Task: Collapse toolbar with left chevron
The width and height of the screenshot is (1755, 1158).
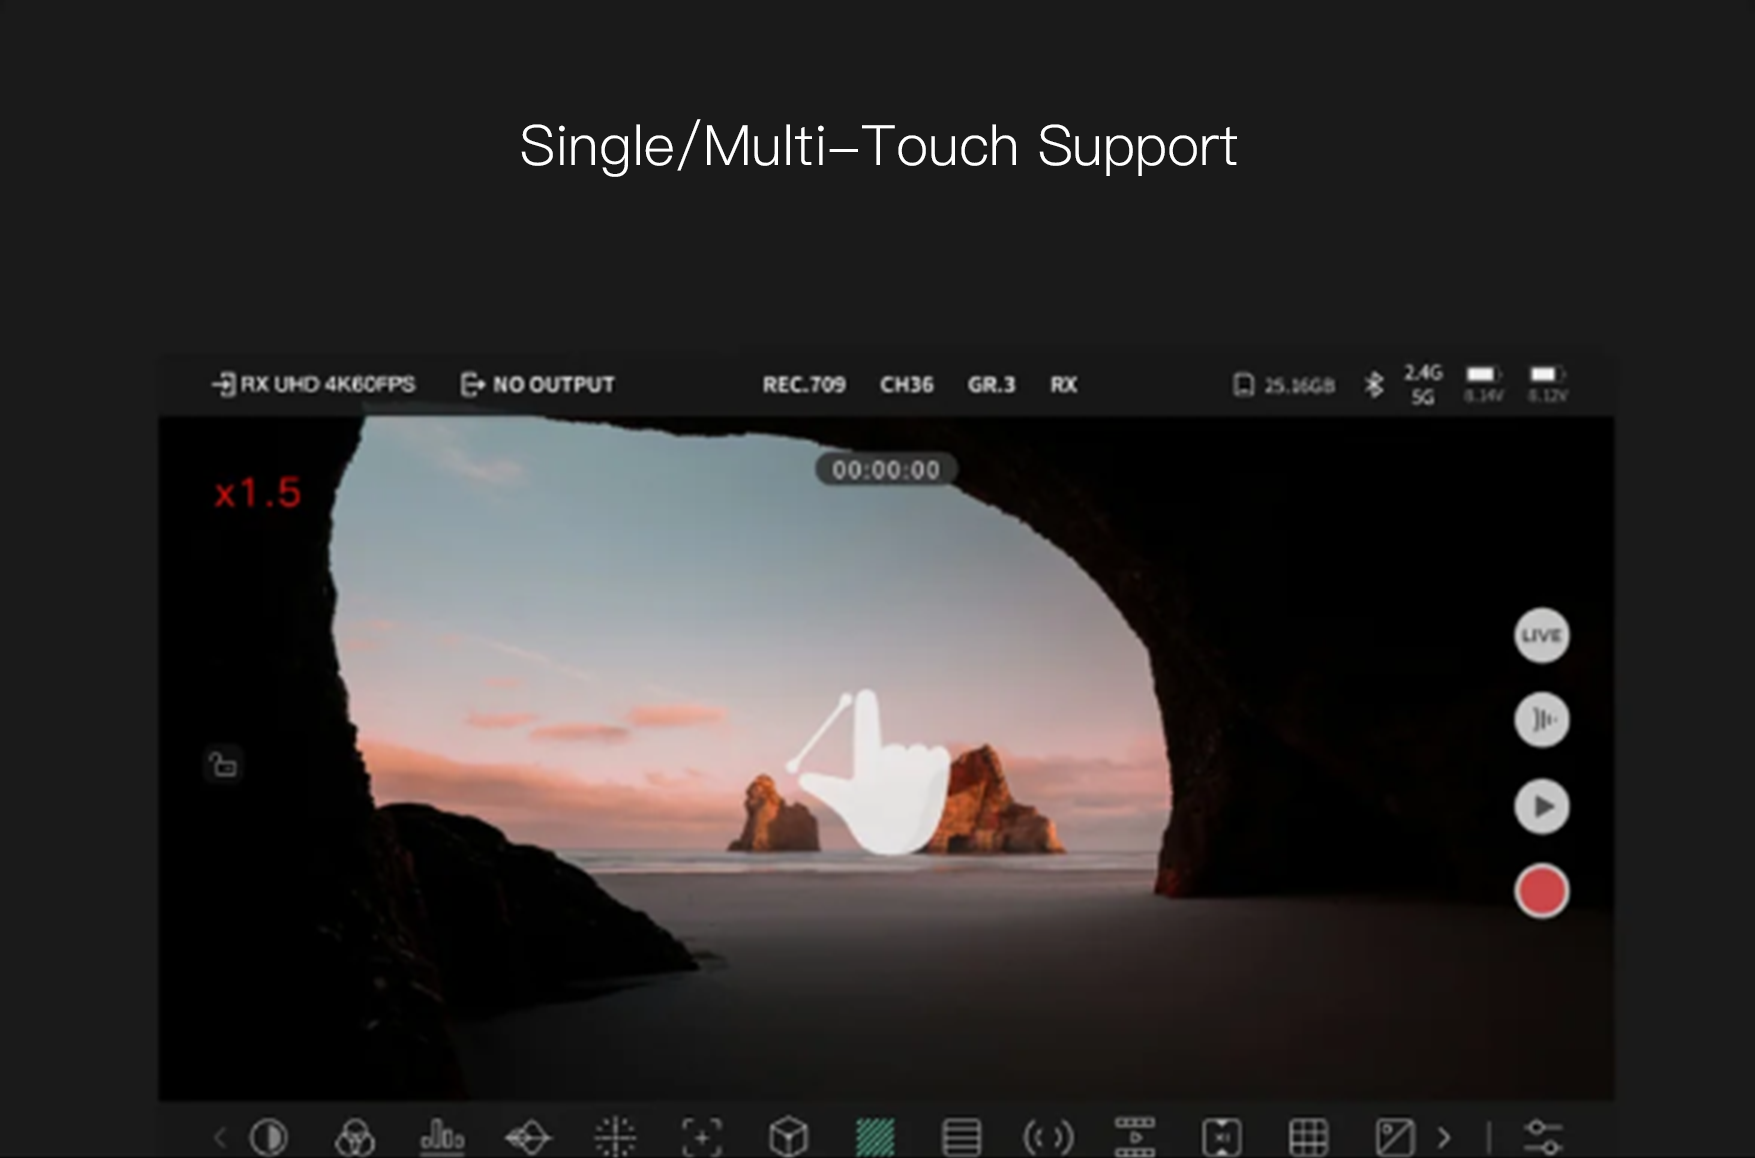Action: pyautogui.click(x=220, y=1137)
